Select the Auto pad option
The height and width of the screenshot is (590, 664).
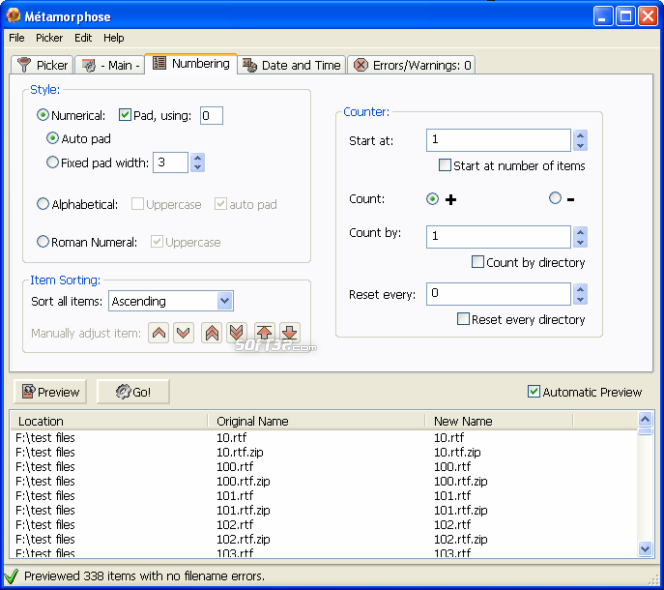[x=52, y=138]
